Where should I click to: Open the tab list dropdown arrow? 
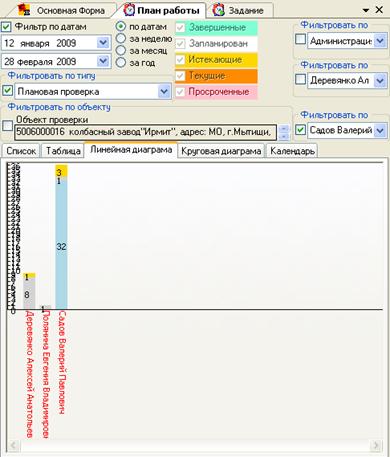coord(366,10)
